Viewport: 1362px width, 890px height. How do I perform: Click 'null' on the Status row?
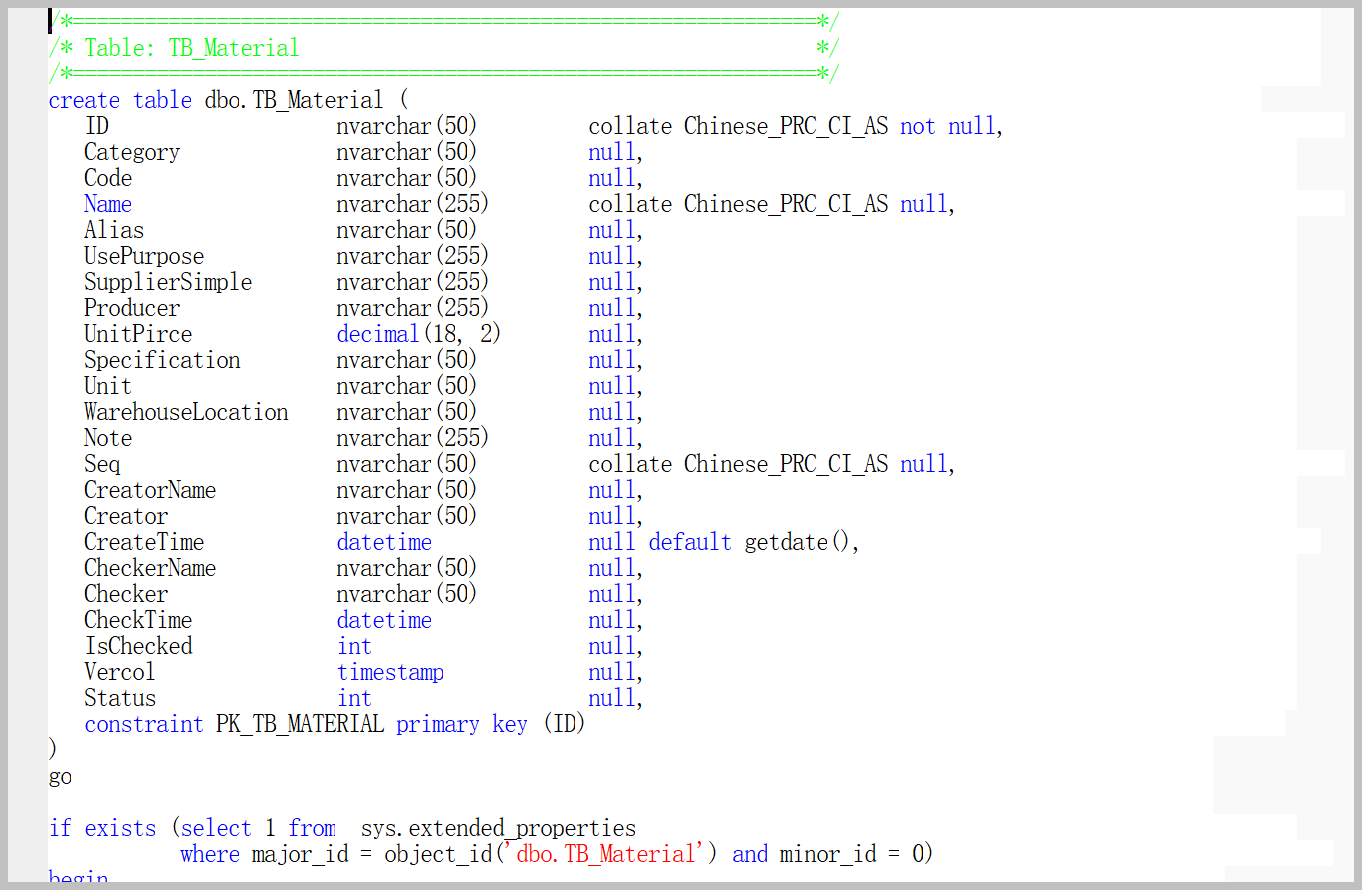(612, 698)
